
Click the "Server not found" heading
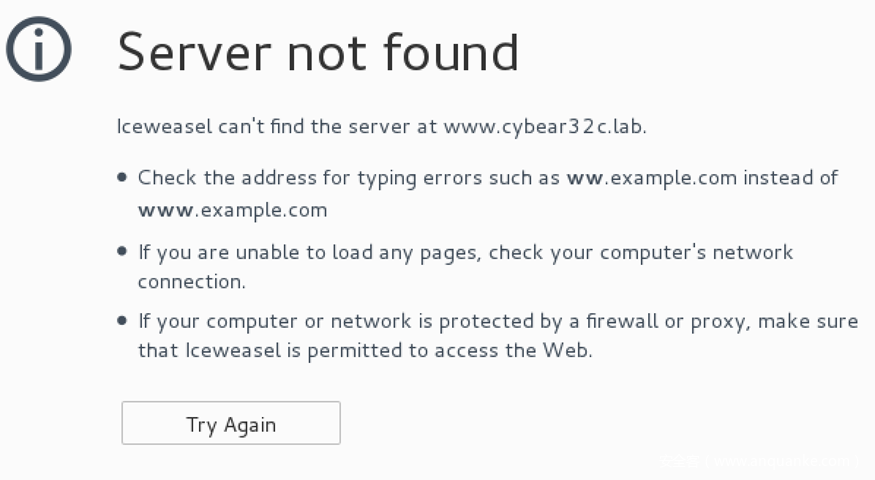pos(318,52)
